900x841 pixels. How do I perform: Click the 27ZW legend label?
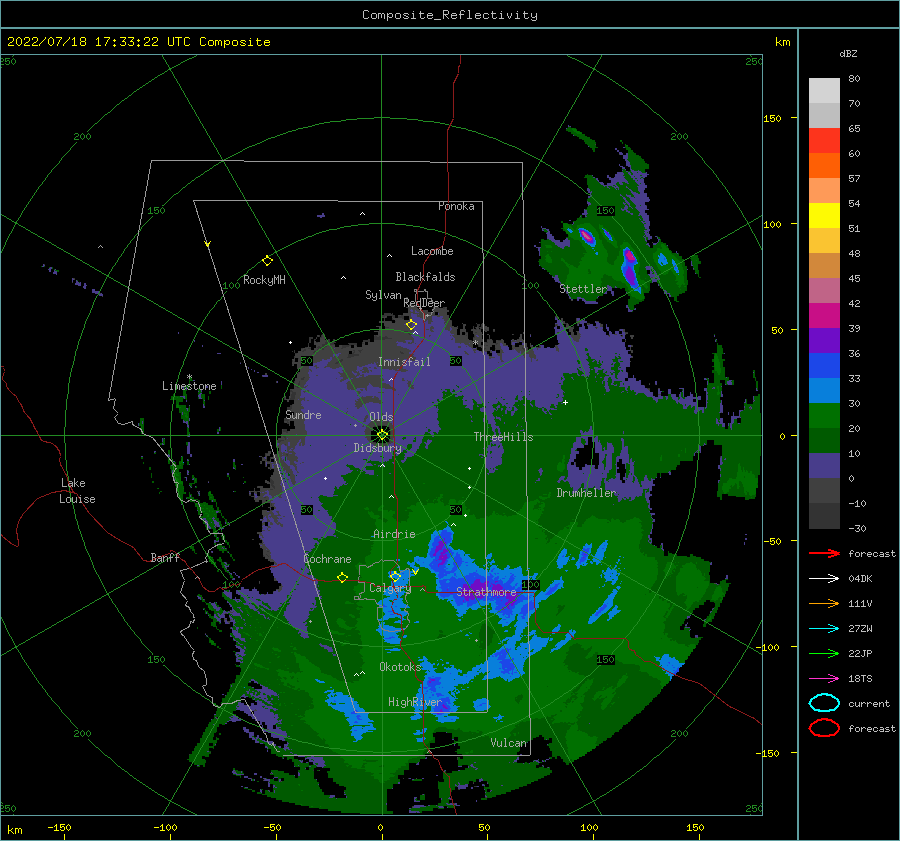[x=860, y=629]
